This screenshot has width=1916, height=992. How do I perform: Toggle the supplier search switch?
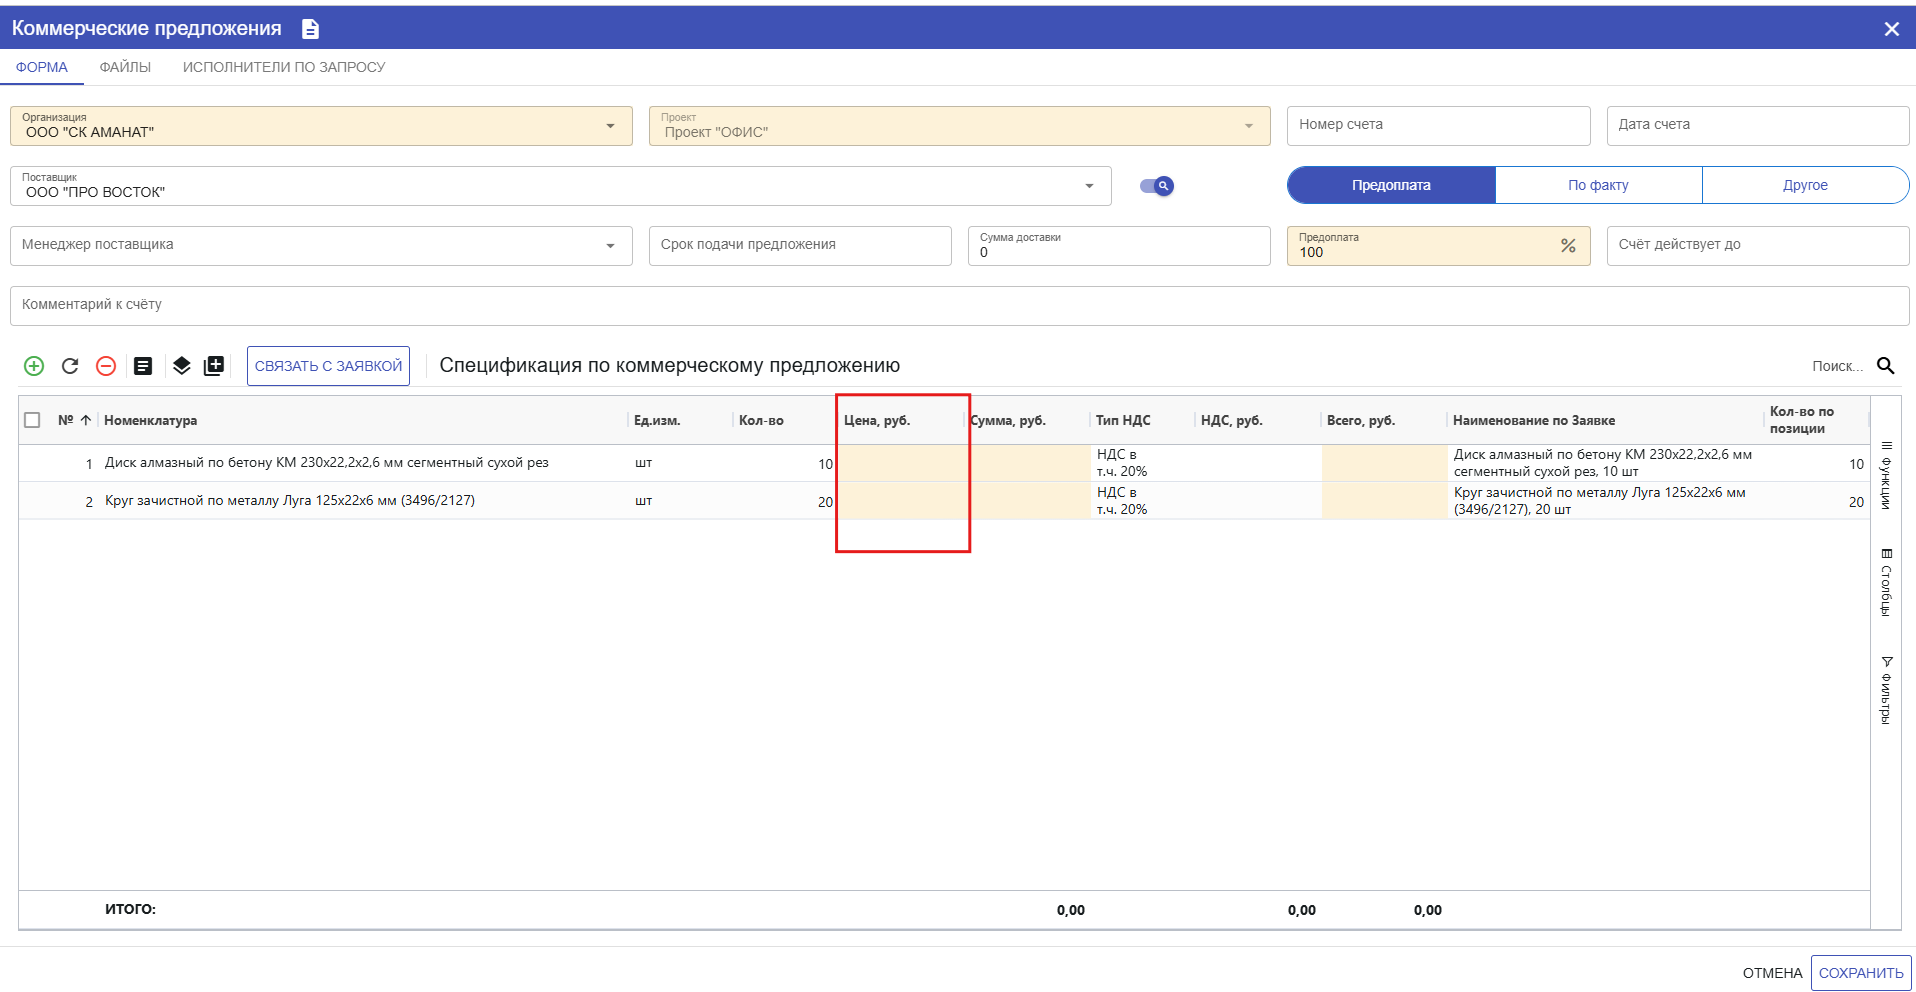click(1157, 186)
